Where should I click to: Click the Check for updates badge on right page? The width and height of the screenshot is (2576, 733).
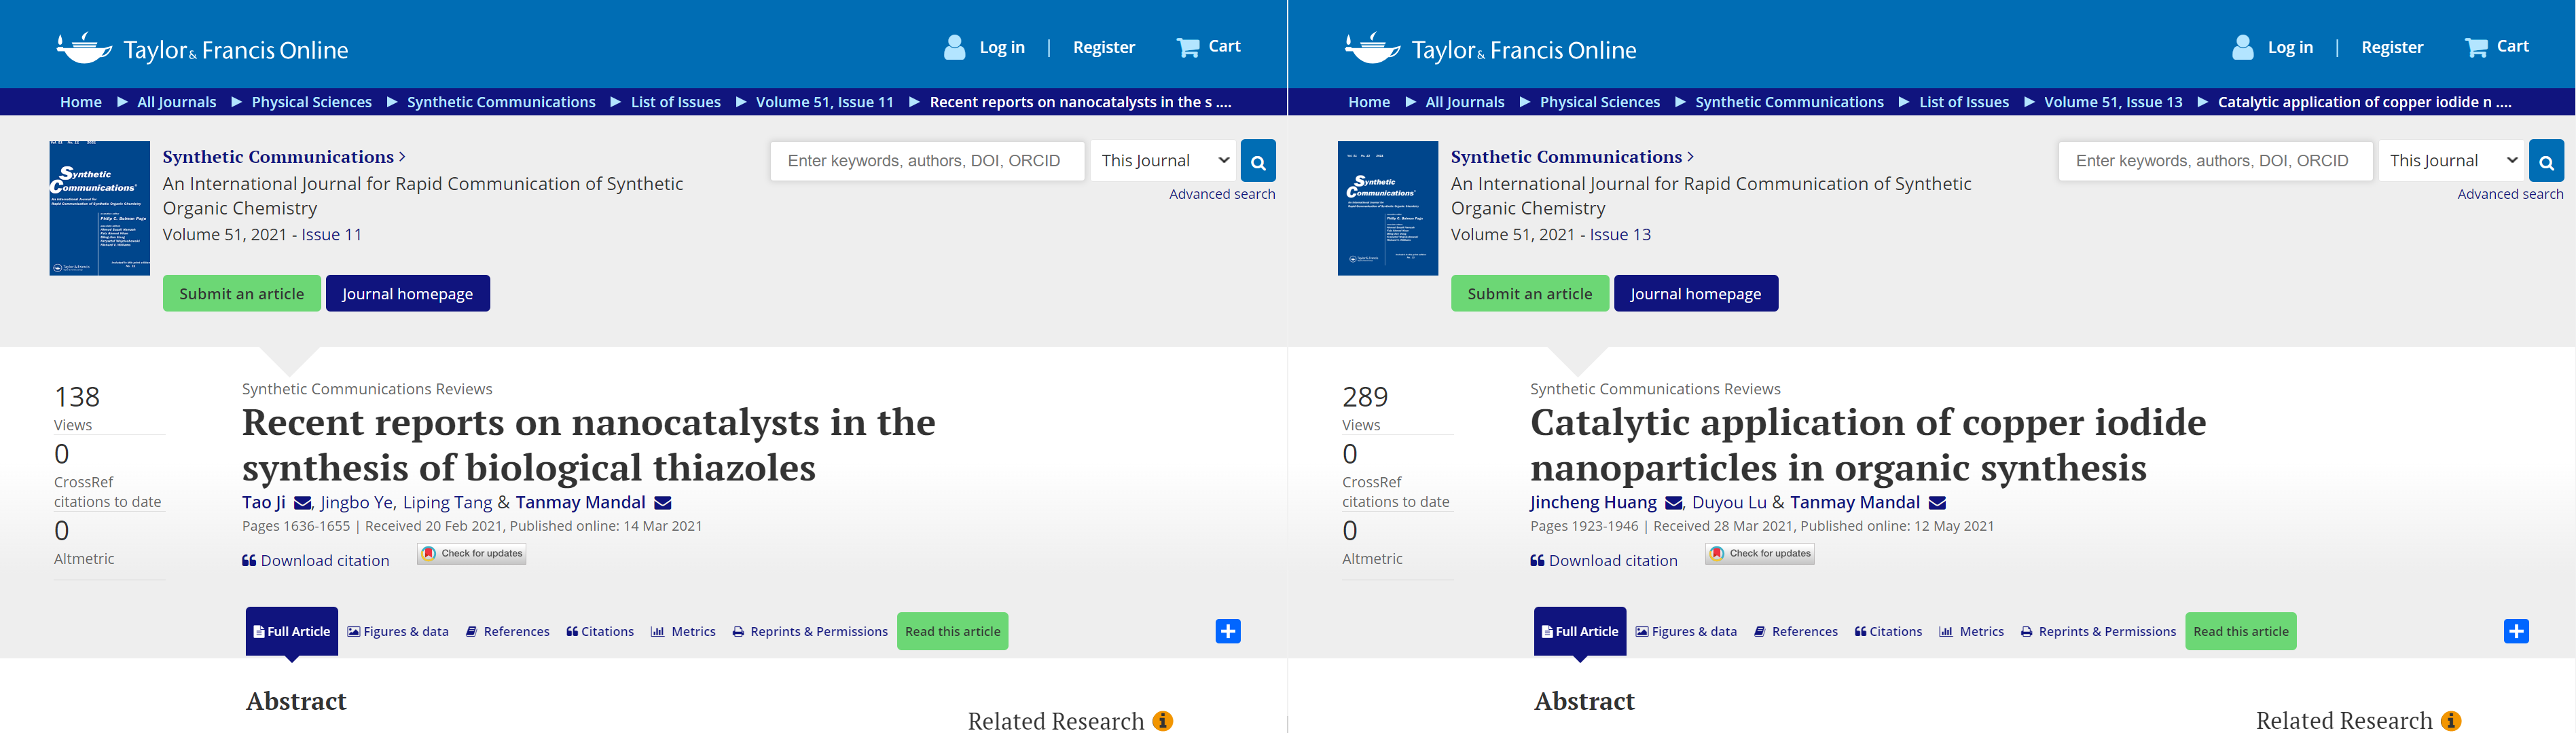(1759, 554)
